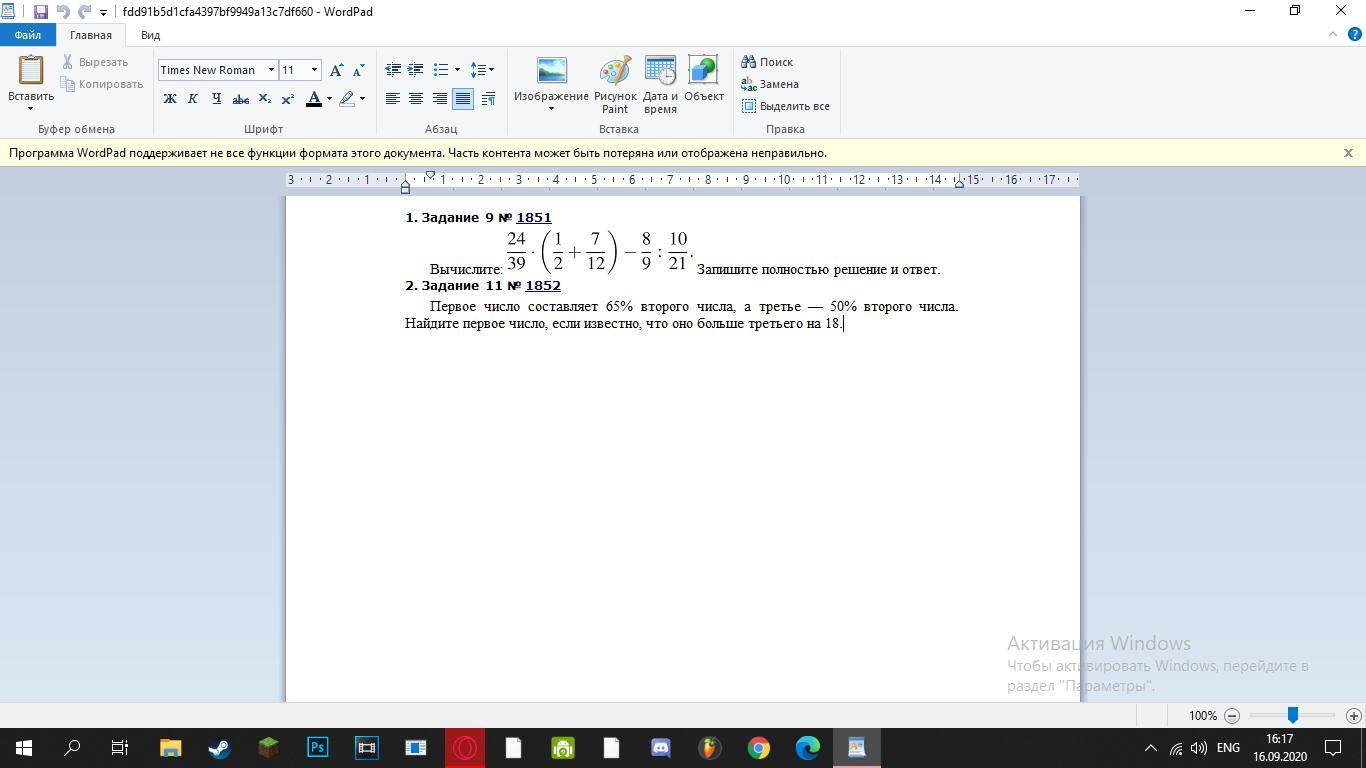Expand the font size dropdown
The image size is (1366, 768).
[x=314, y=70]
